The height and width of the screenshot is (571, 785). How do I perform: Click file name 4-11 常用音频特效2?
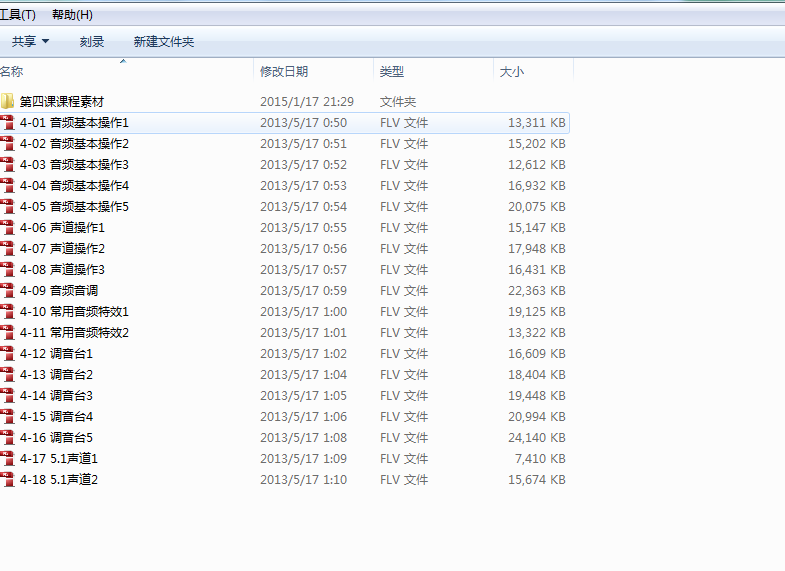74,333
